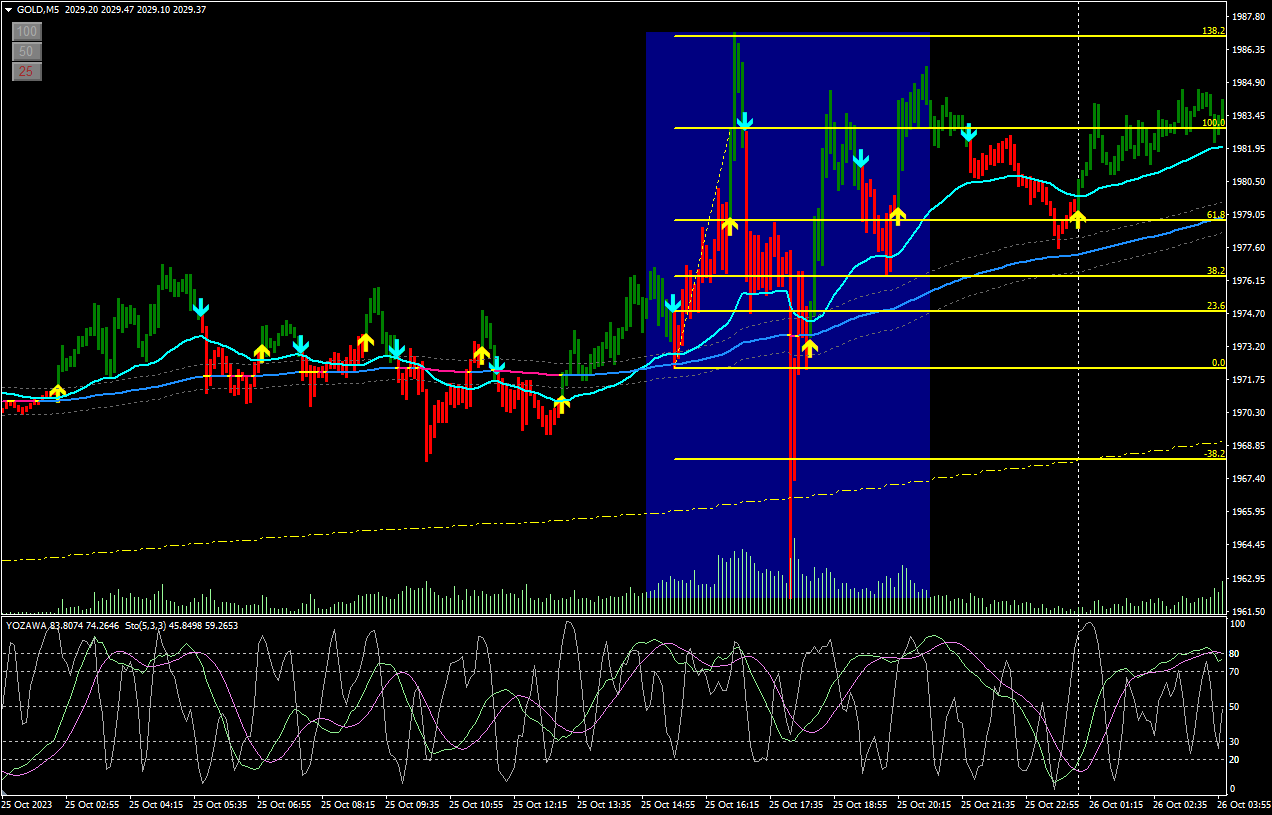This screenshot has height=815, width=1272.
Task: Click the 26 Oct 01:15 time label
Action: (1115, 804)
